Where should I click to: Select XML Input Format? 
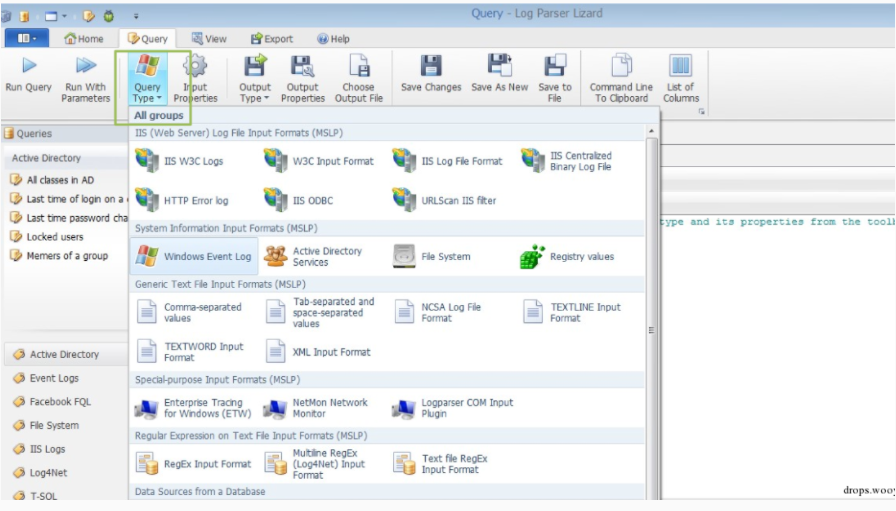pos(322,352)
